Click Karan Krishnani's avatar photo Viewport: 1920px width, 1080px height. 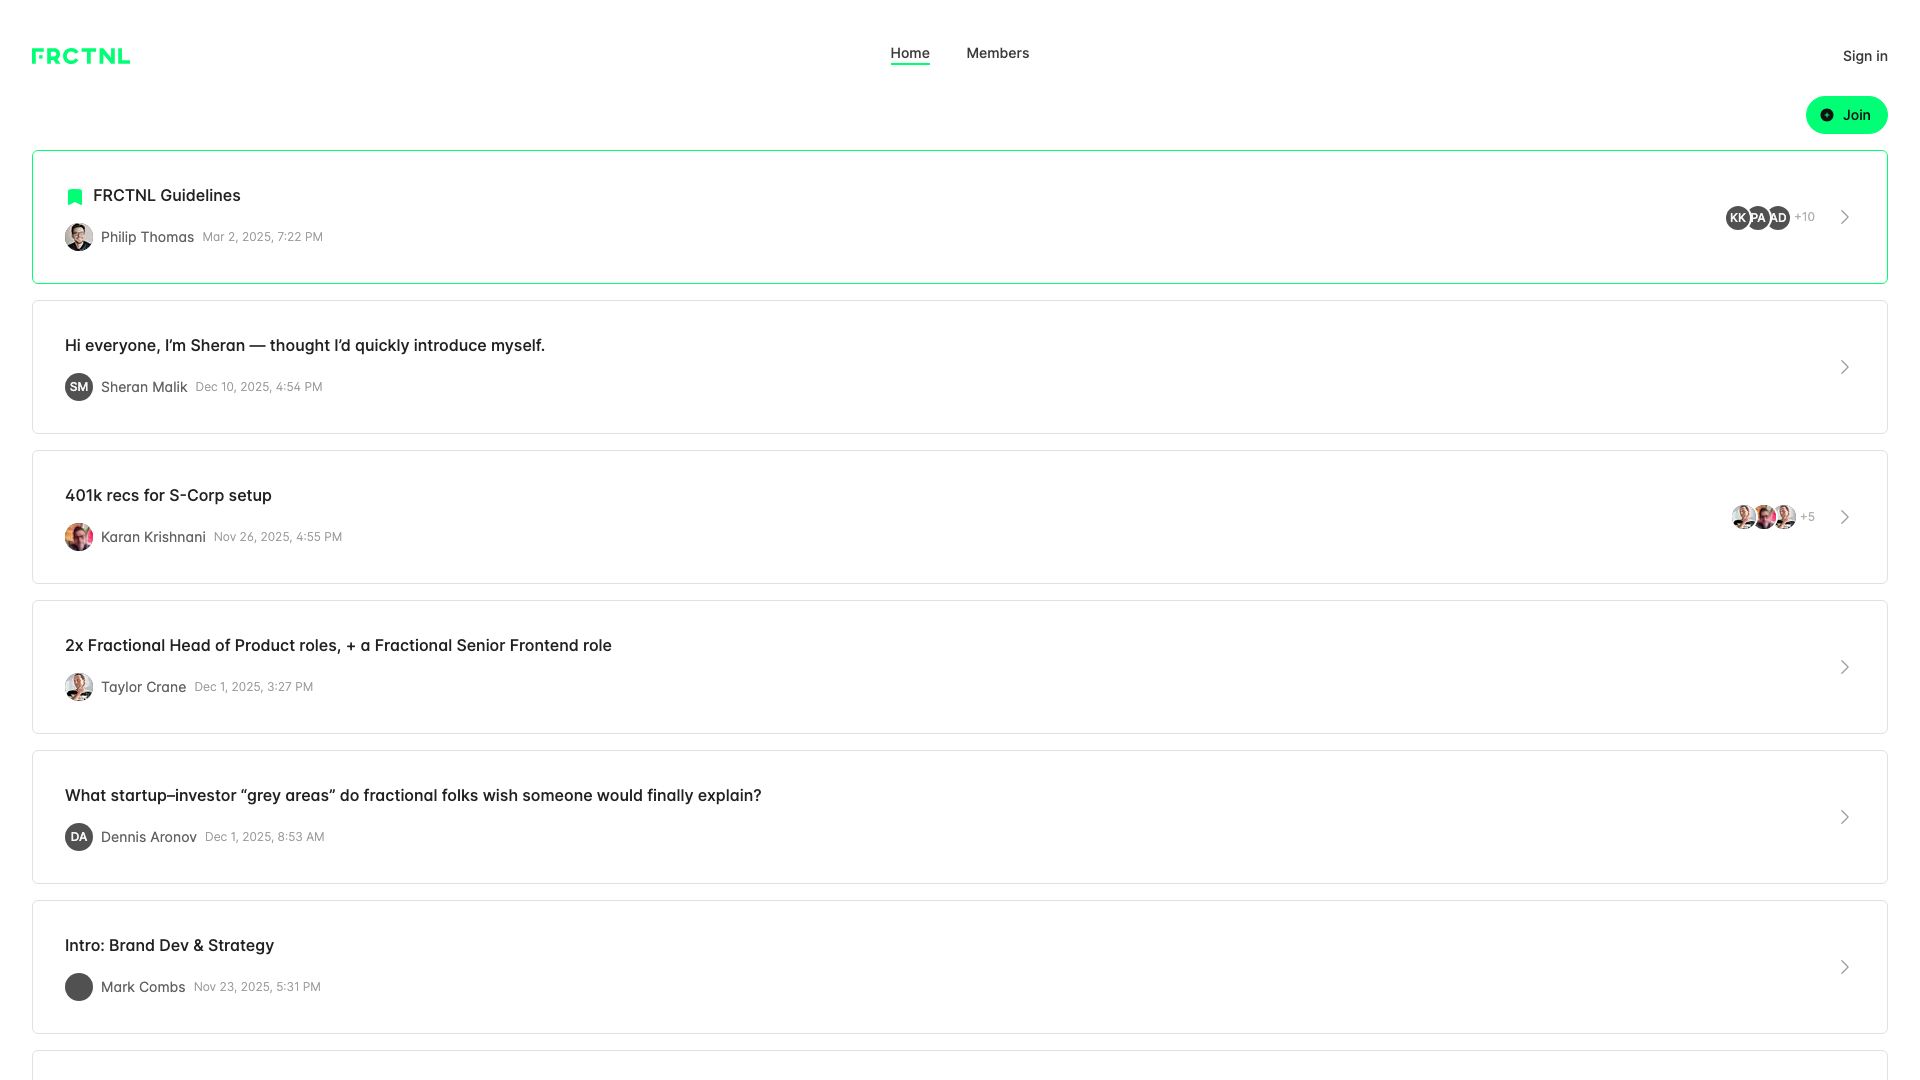78,537
